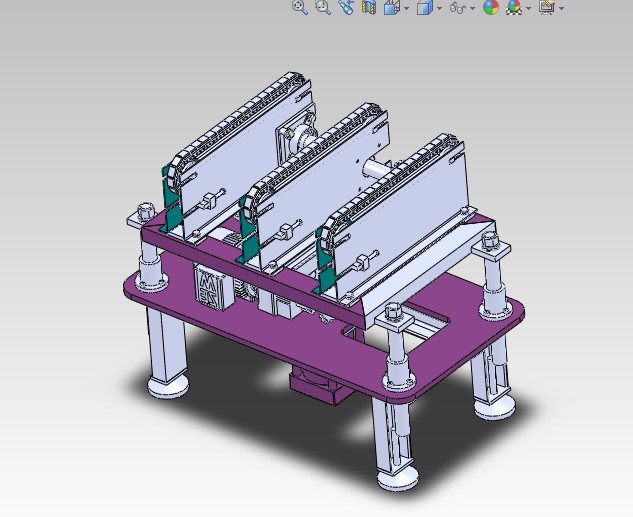The width and height of the screenshot is (633, 517).
Task: Click the View Settings monitor icon
Action: tap(547, 7)
